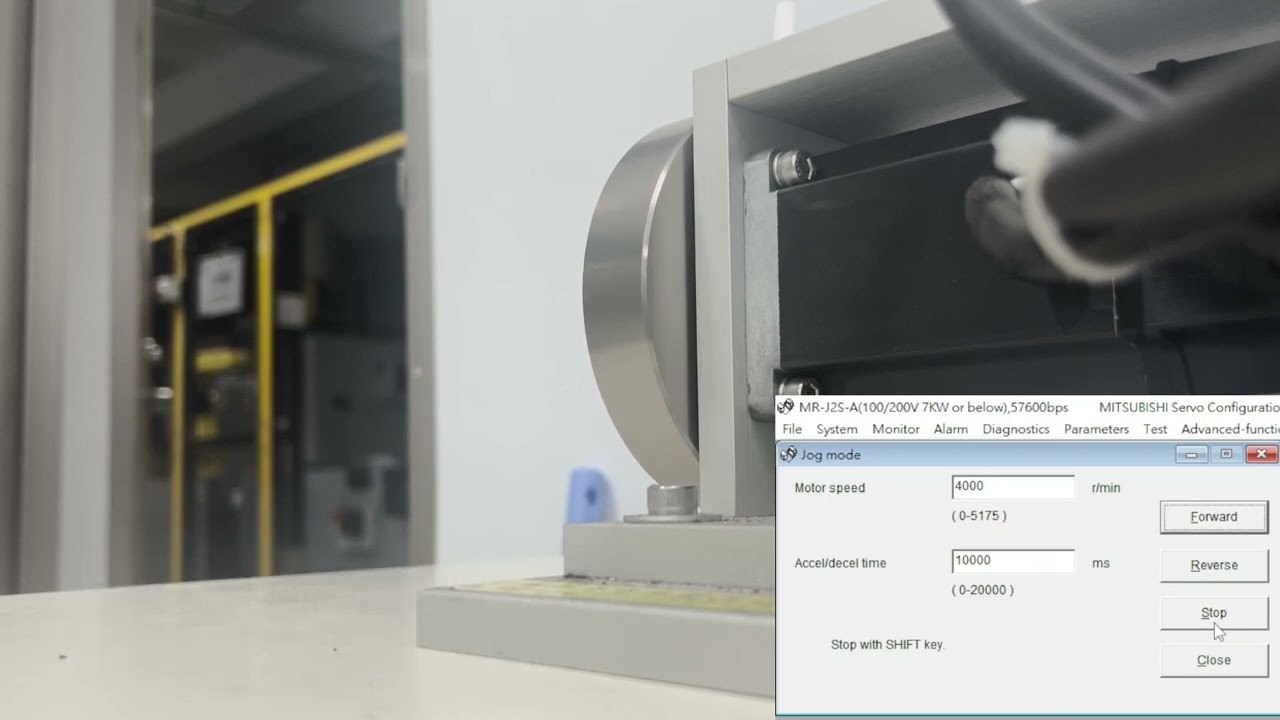Stop the motor with Stop button
1280x720 pixels.
pyautogui.click(x=1214, y=613)
